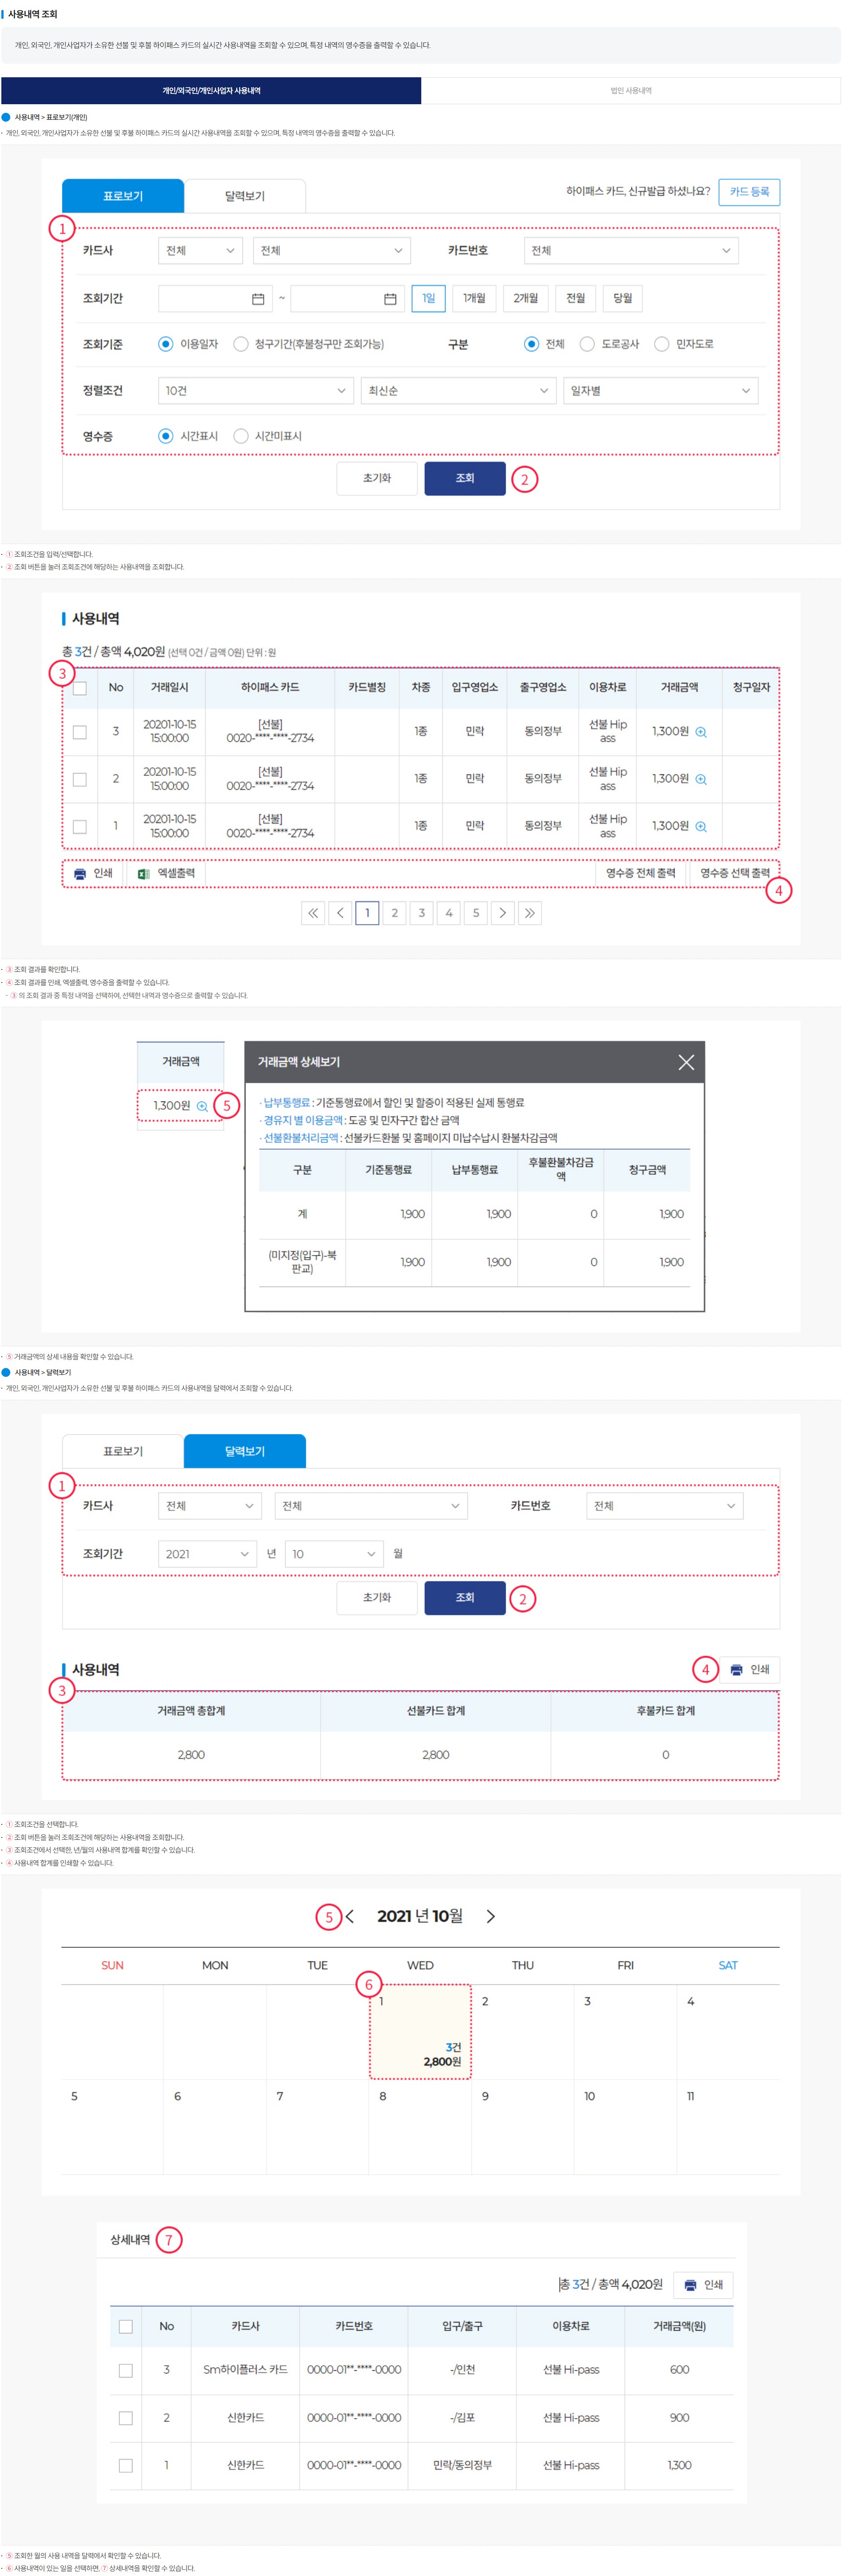Viewport: 846px width, 2576px height.
Task: Open the end date calendar picker icon
Action: (390, 299)
